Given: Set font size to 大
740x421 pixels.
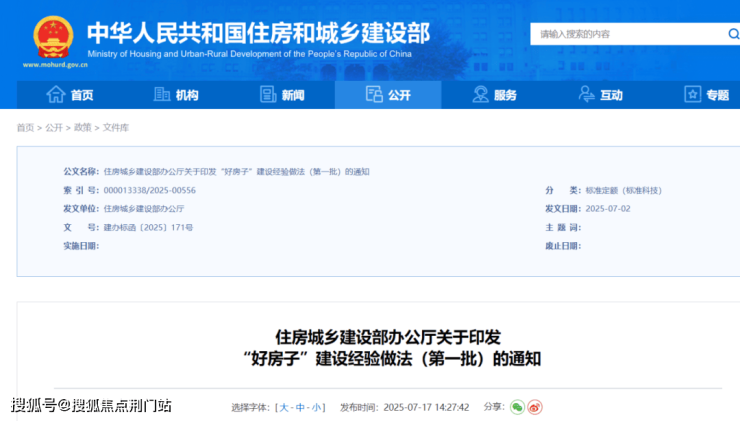Looking at the screenshot, I should pyautogui.click(x=284, y=407).
